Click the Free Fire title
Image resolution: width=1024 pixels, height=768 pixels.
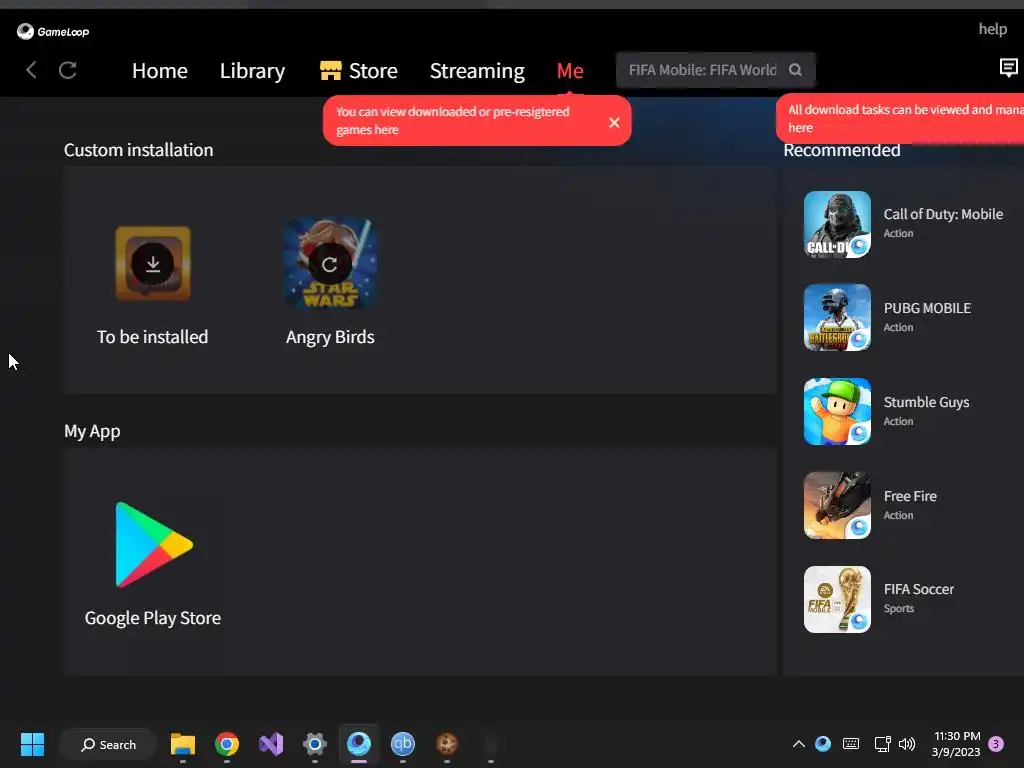910,496
